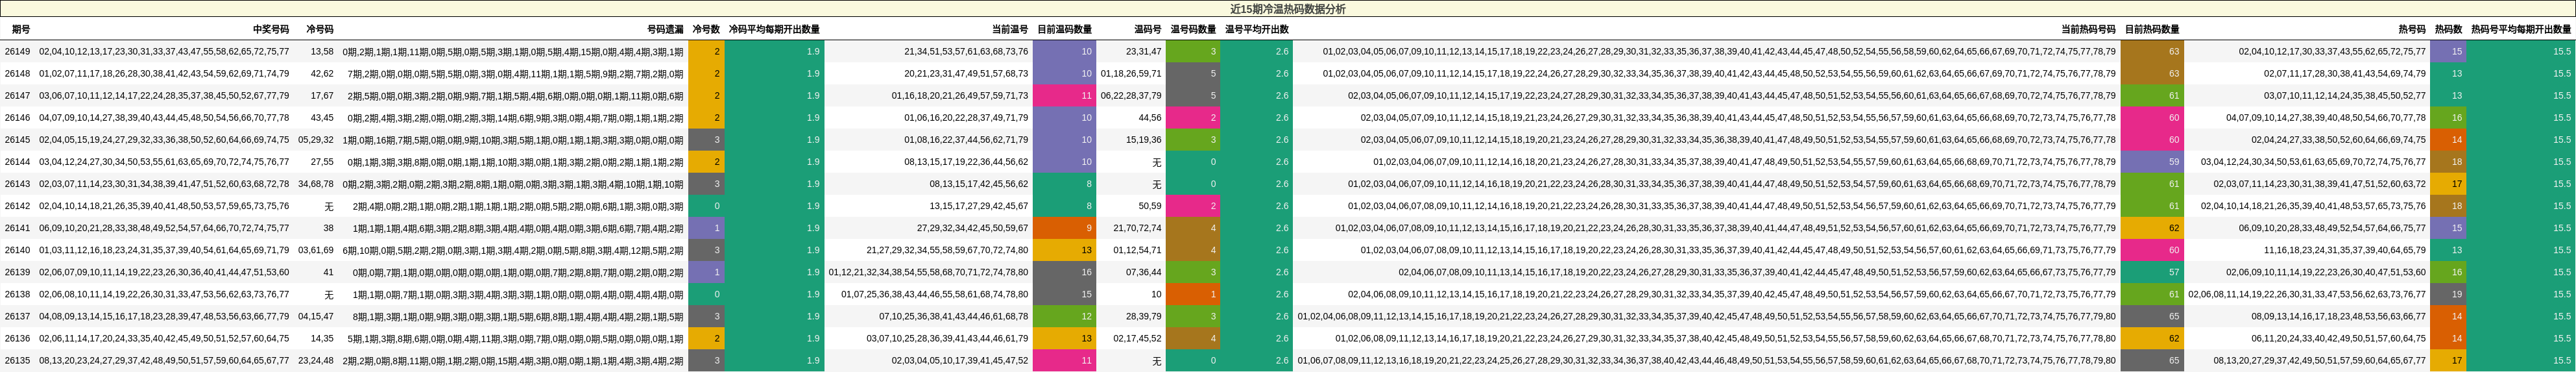Click the 目前热码数量 value 59 in row 26144
2576x372 pixels.
click(2152, 162)
